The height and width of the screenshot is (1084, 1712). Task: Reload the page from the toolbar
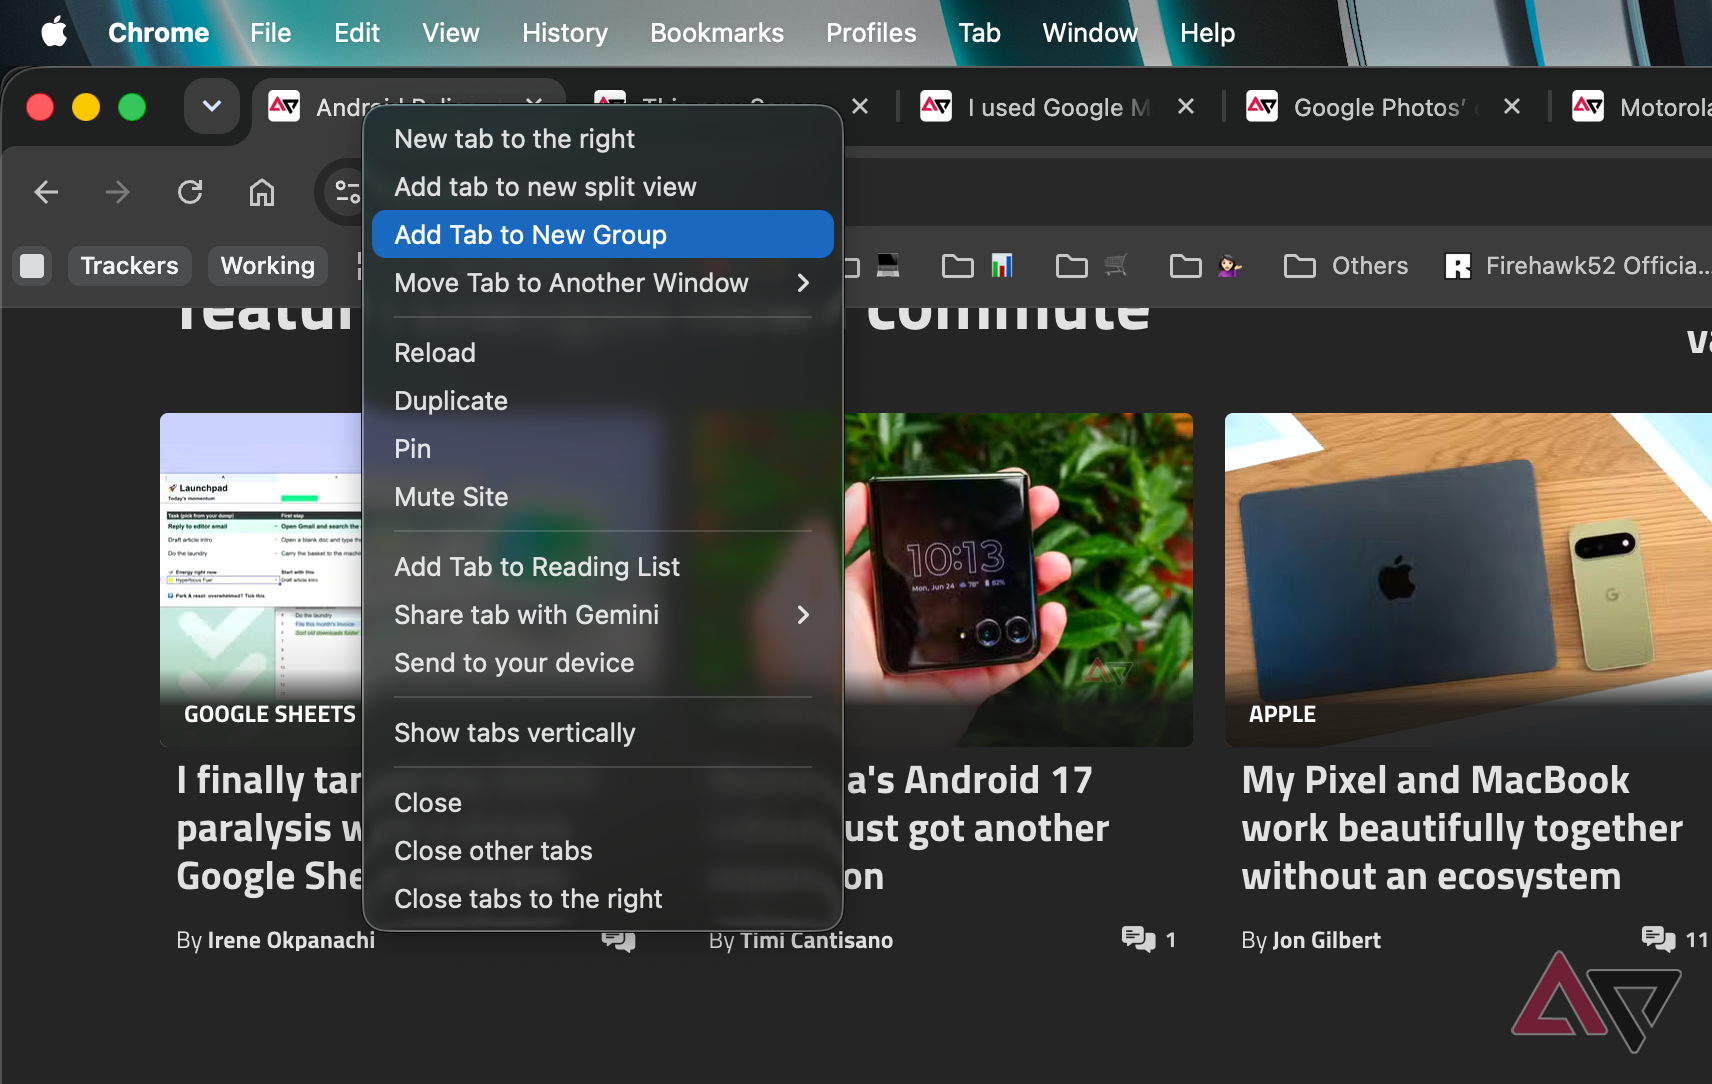(x=190, y=191)
